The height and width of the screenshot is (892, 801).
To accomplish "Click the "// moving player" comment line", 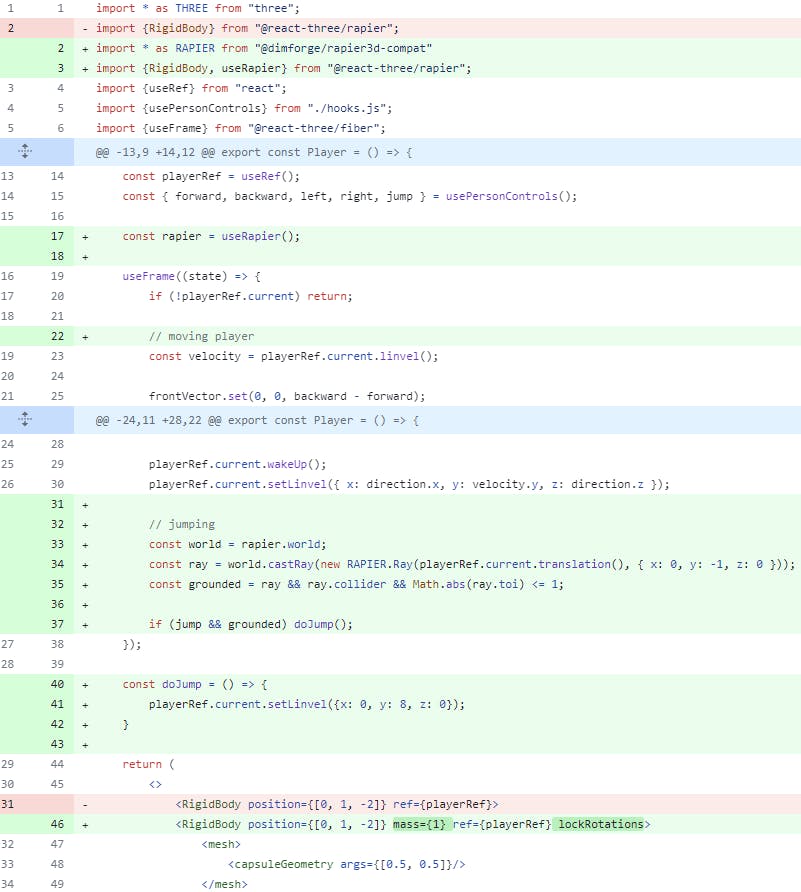I will (x=201, y=336).
